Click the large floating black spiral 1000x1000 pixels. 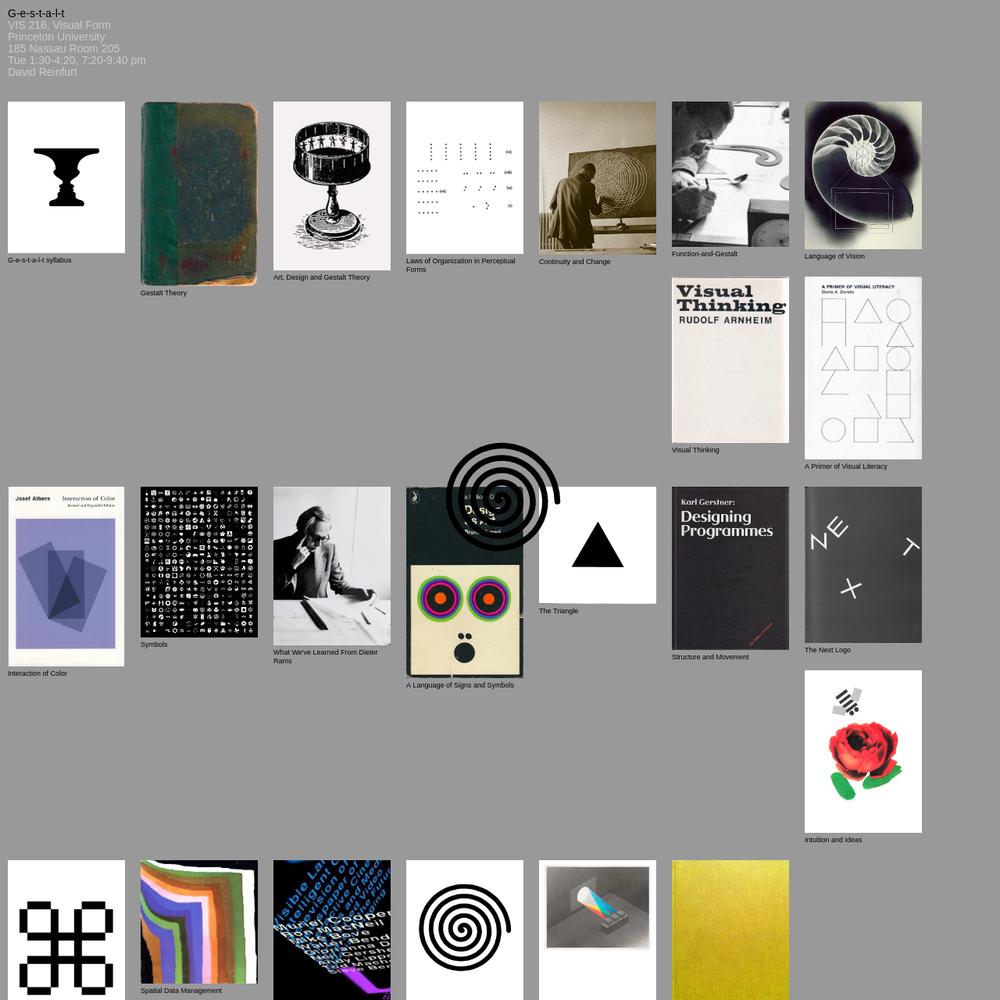pos(503,497)
